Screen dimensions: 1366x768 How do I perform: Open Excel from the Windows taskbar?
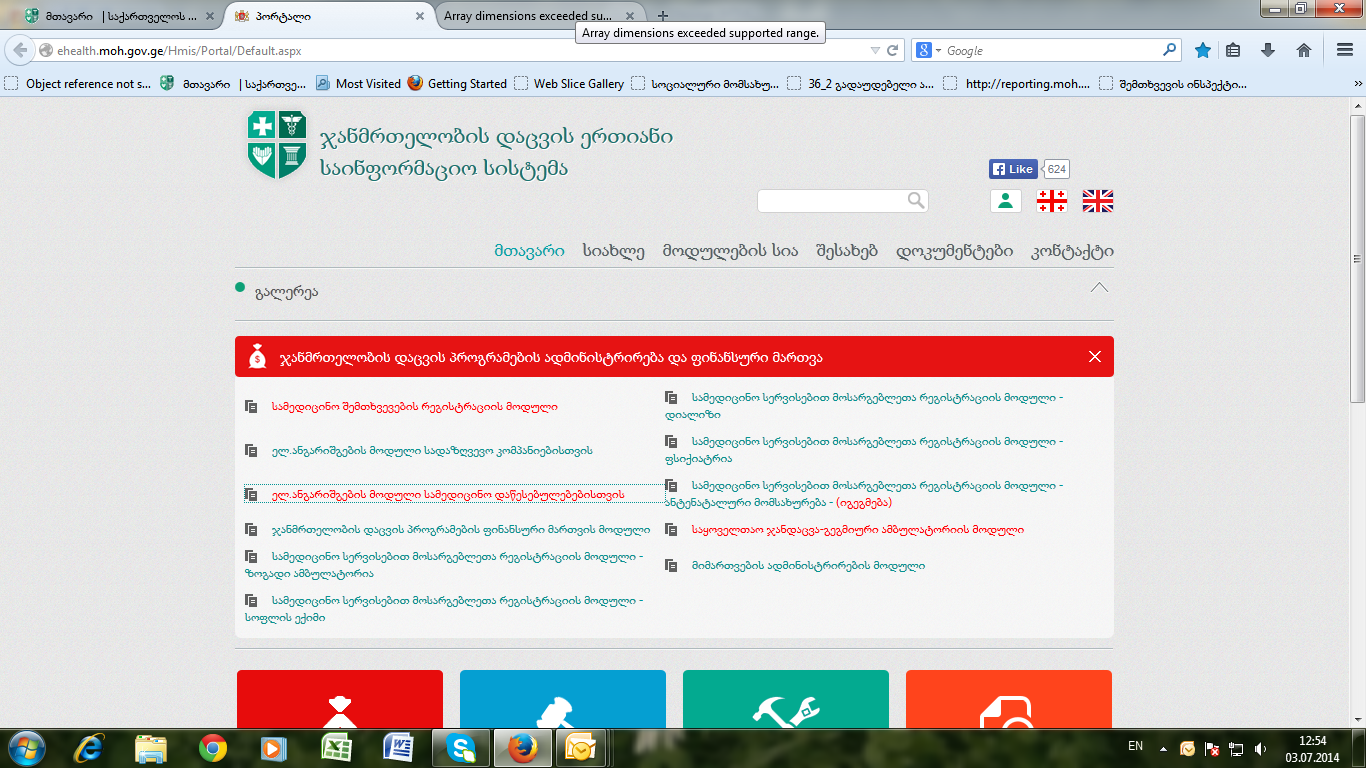[337, 747]
